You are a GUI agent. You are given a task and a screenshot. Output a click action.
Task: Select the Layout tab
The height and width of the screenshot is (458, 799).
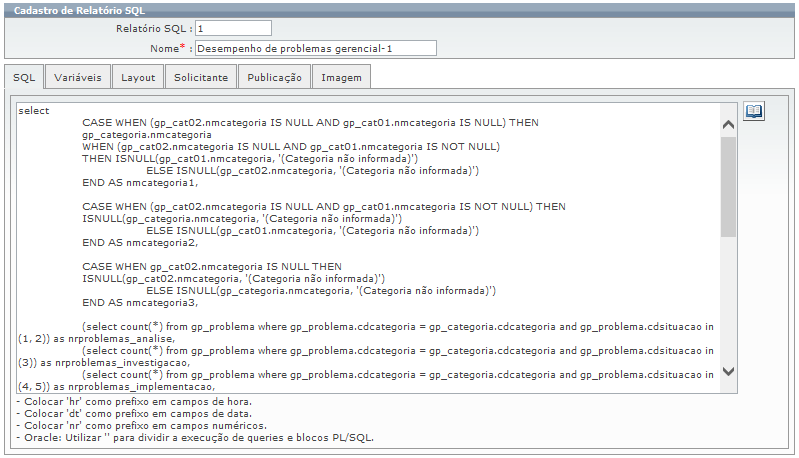138,77
